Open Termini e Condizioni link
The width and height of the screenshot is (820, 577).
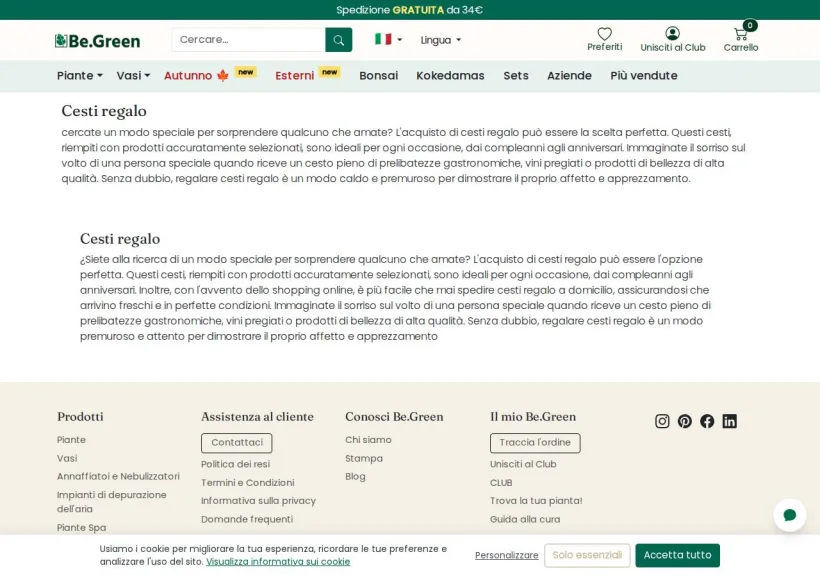coord(247,482)
